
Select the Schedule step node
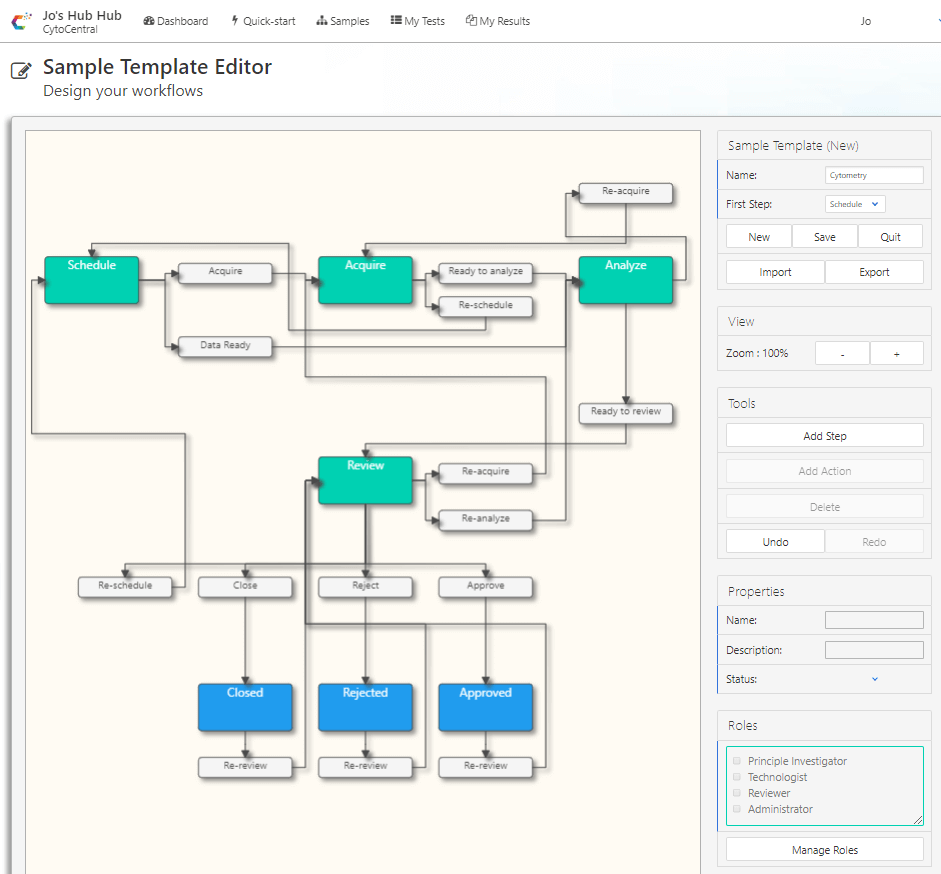click(92, 280)
